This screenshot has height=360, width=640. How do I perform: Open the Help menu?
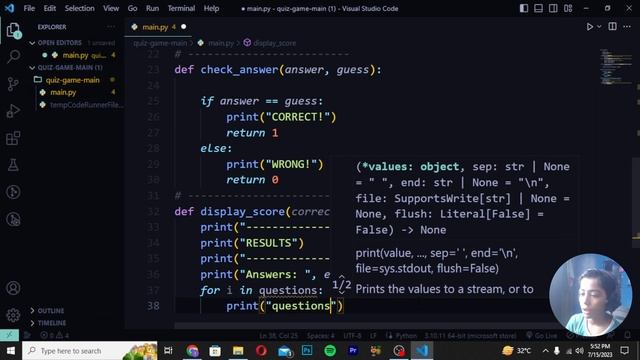click(211, 8)
